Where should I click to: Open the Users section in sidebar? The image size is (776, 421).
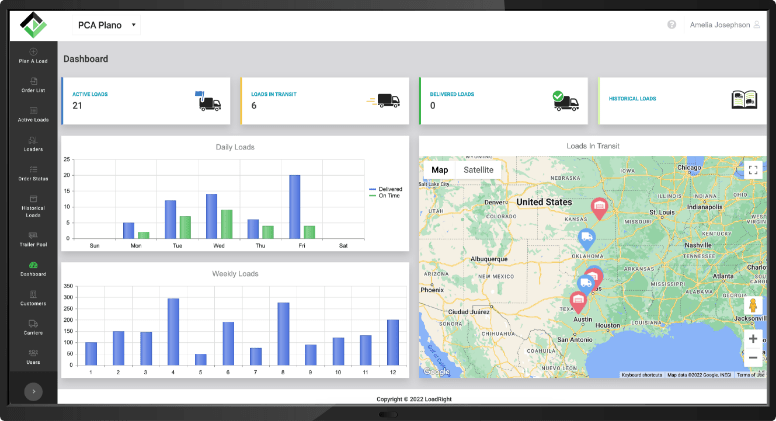34,357
